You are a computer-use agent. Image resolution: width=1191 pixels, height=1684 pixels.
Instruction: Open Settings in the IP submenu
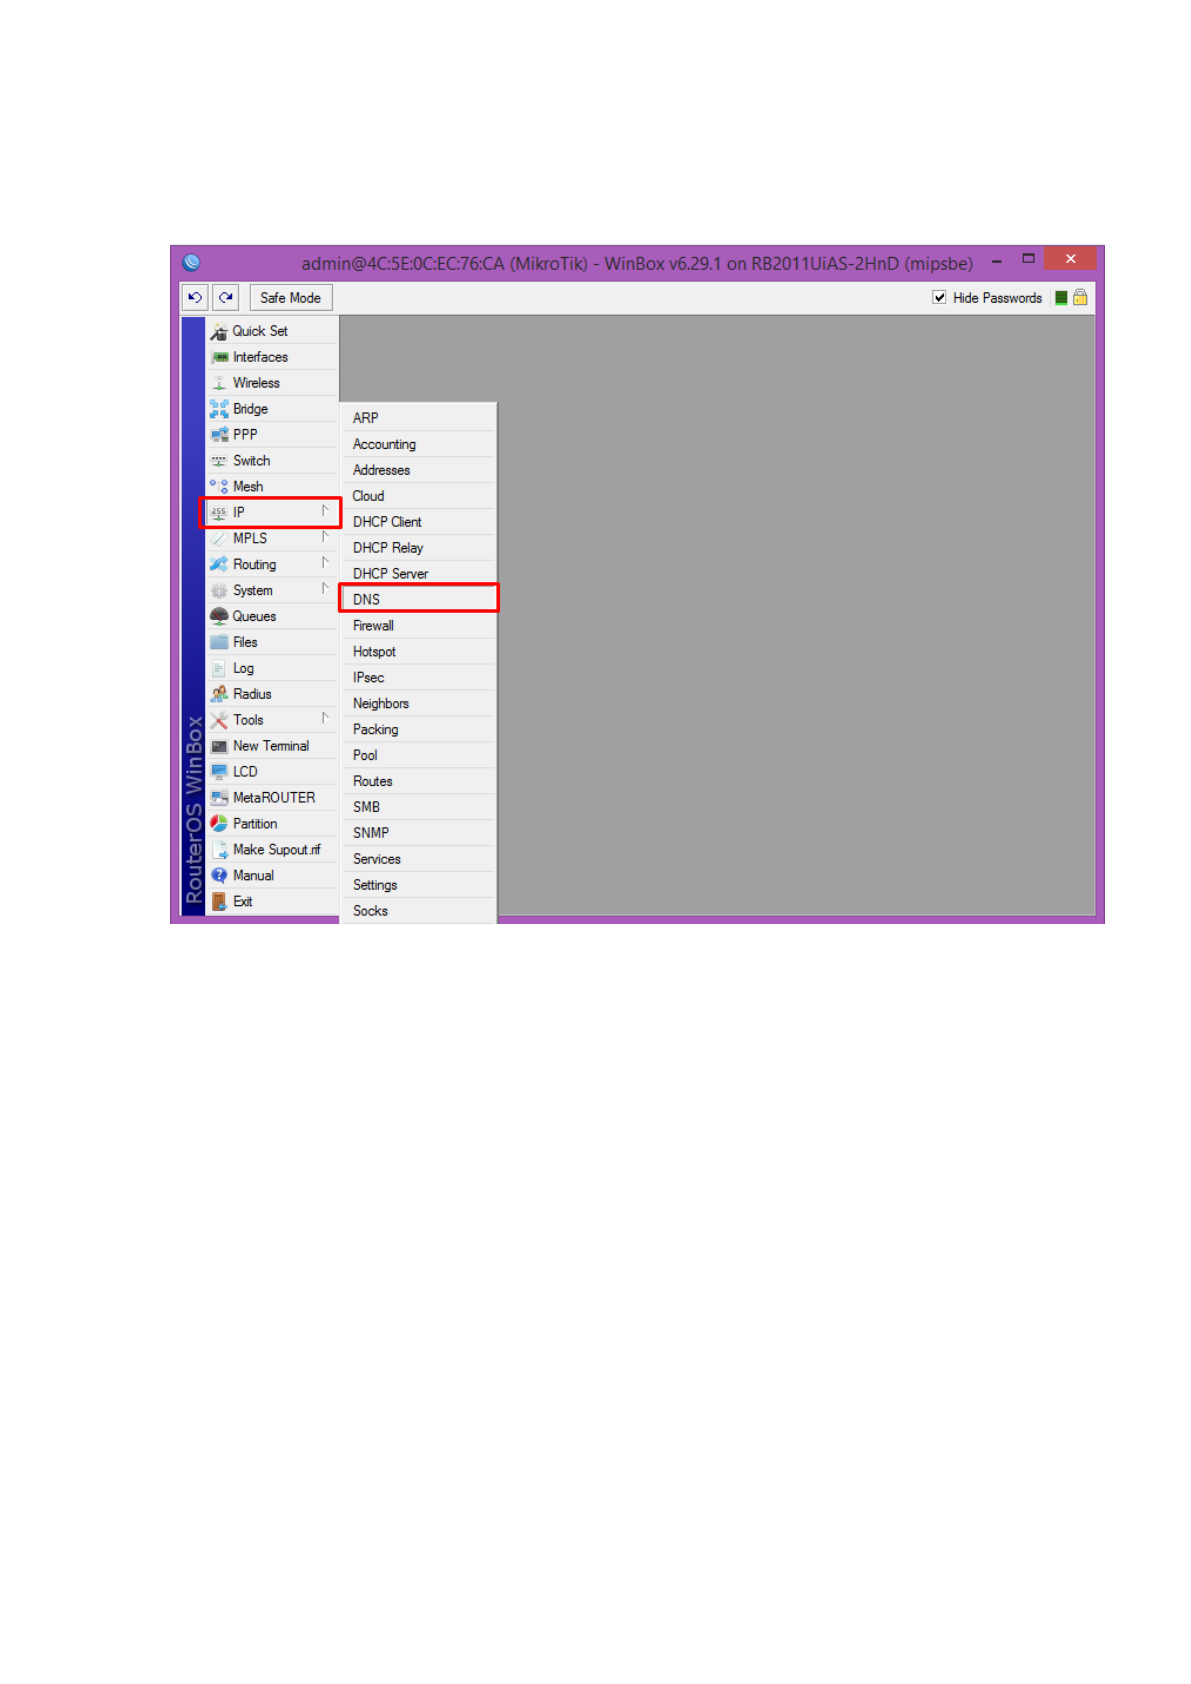tap(419, 885)
